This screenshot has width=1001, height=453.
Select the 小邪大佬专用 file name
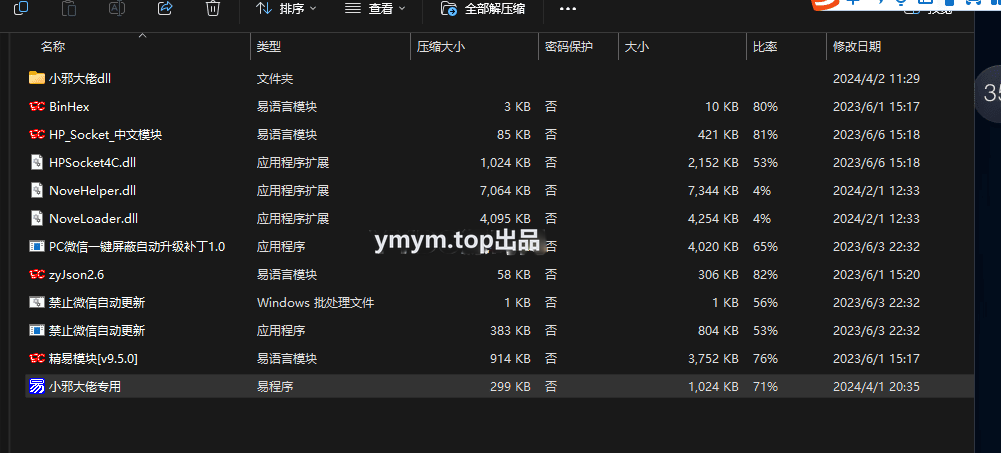85,387
